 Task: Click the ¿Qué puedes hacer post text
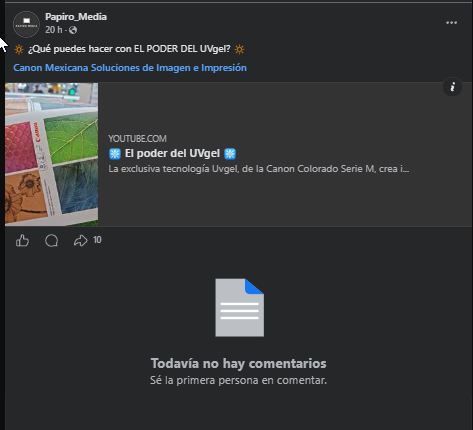click(x=129, y=49)
